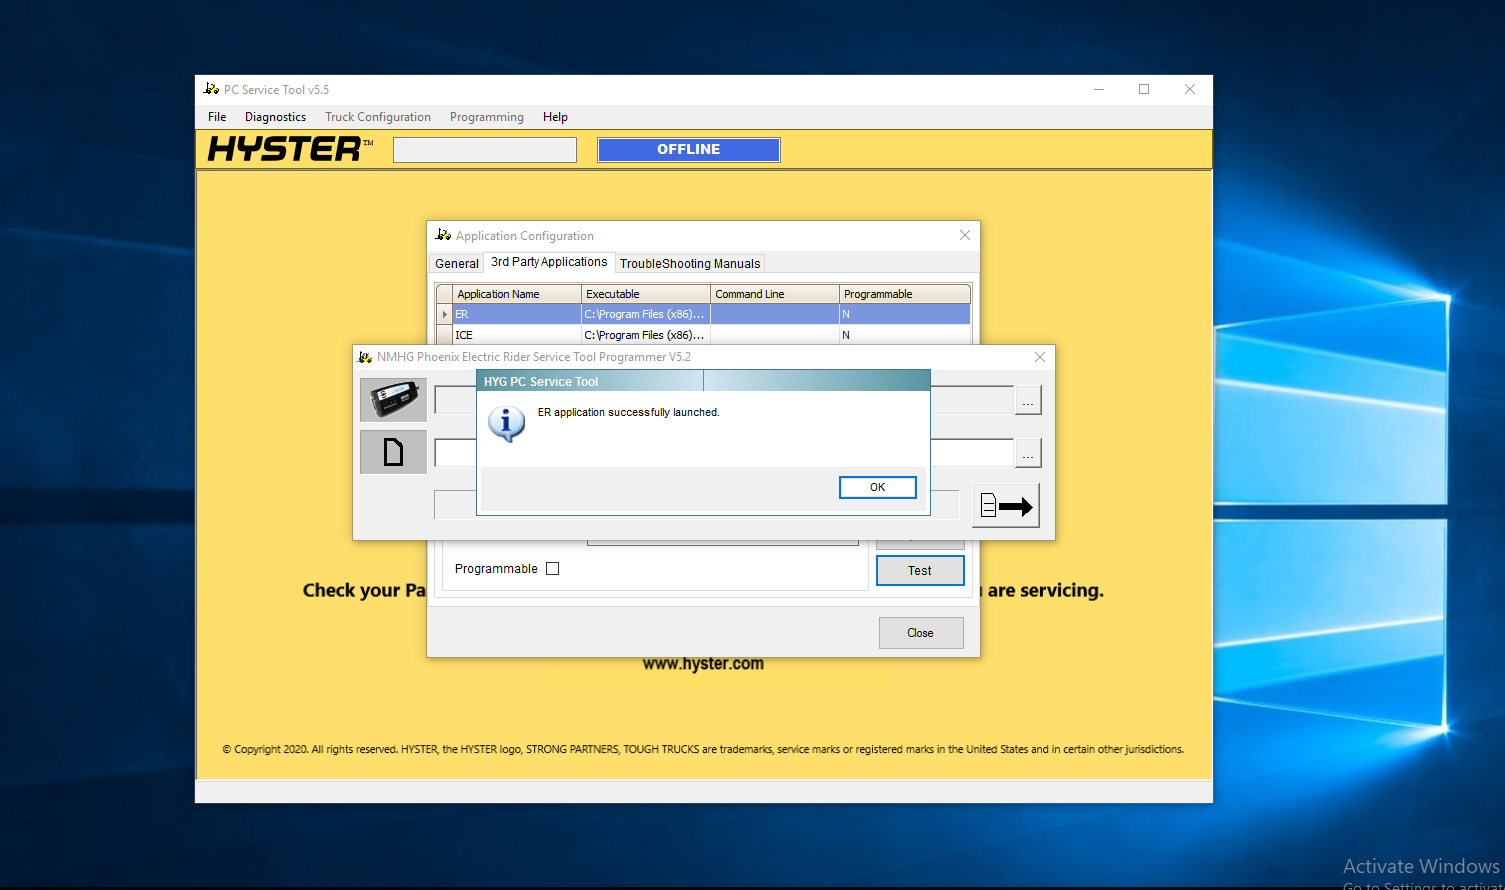Click the message 'ER application successfully launched.'
The height and width of the screenshot is (890, 1505).
629,412
